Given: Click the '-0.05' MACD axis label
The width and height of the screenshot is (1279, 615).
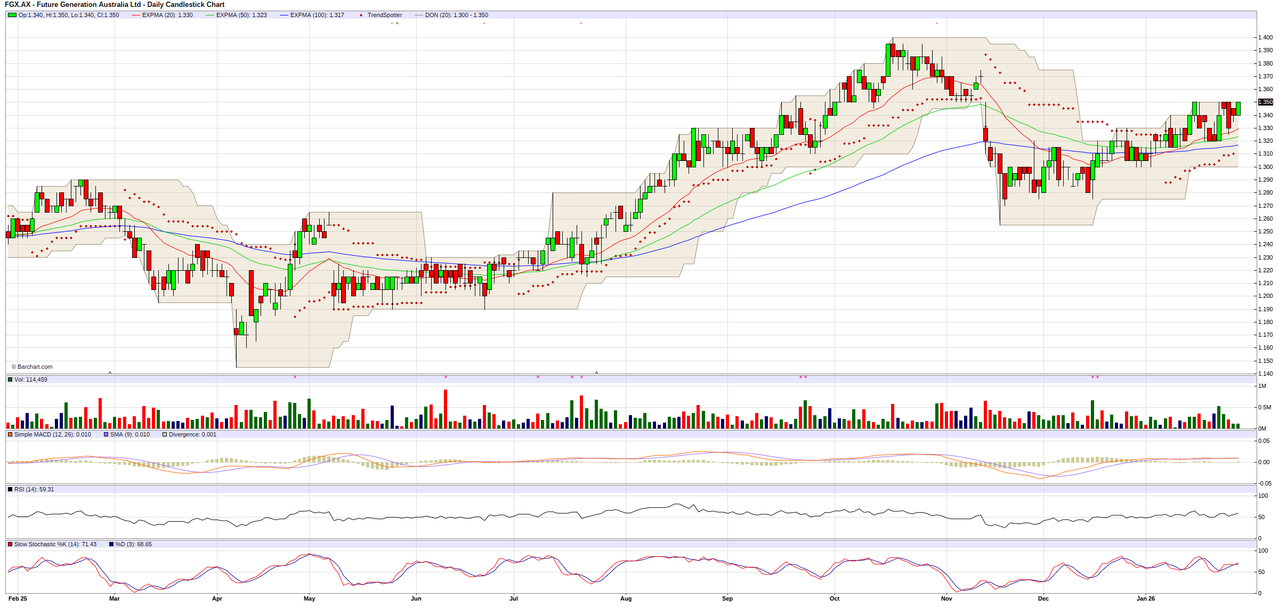Looking at the screenshot, I should click(1264, 481).
